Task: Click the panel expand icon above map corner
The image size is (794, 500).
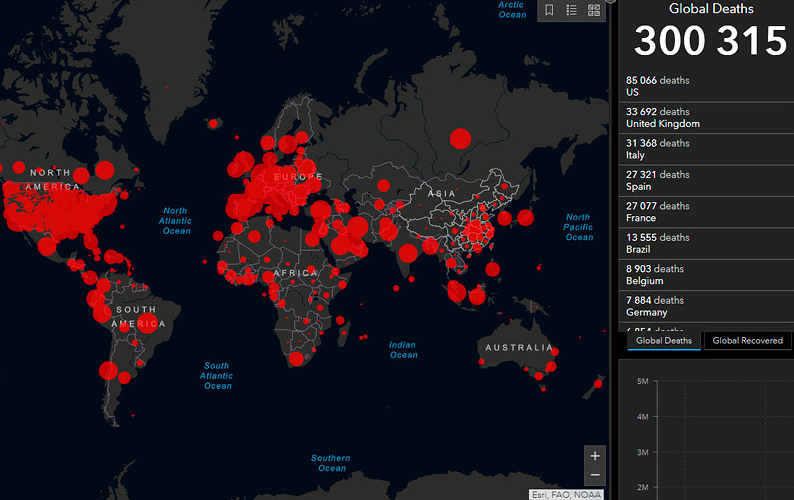Action: [x=610, y=2]
